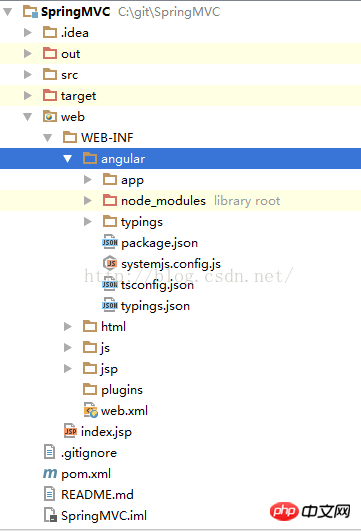
Task: Click the JSON icon of package.json
Action: coord(110,242)
